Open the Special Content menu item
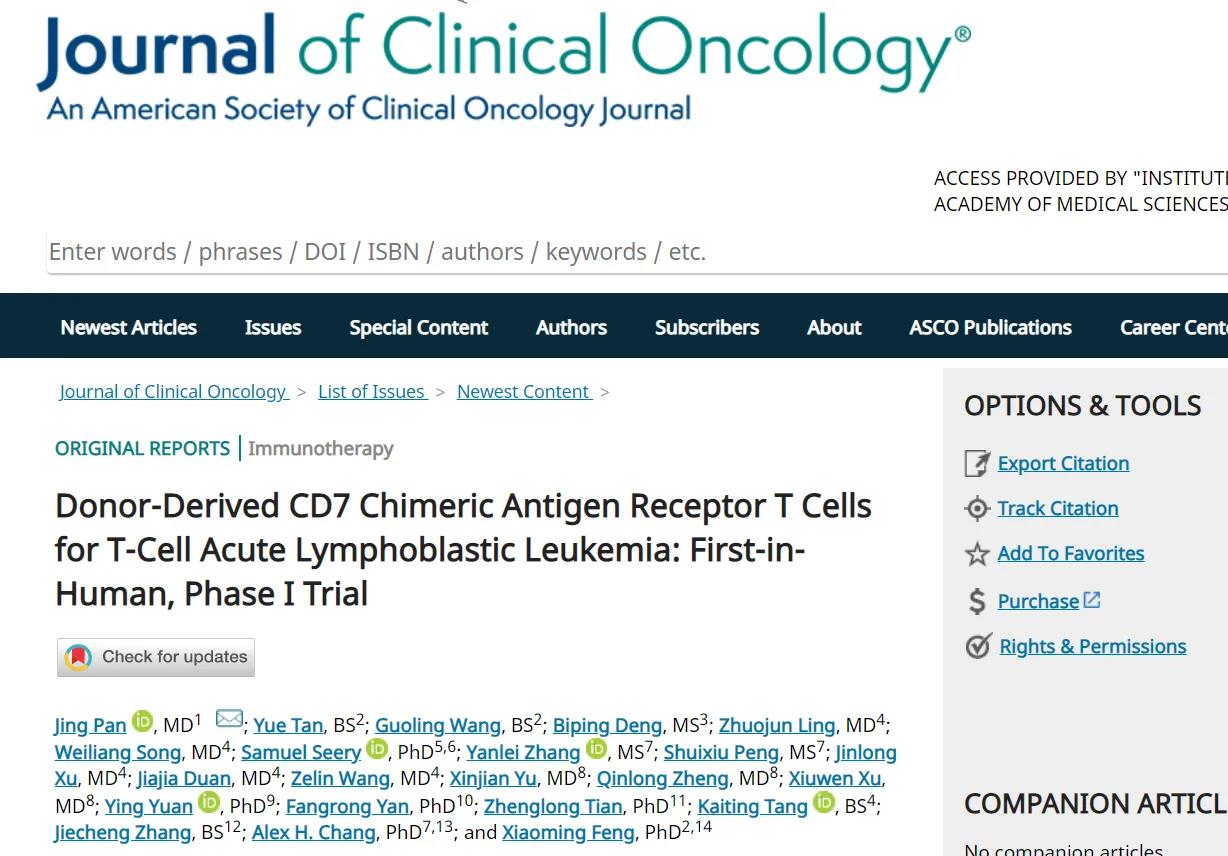 419,327
